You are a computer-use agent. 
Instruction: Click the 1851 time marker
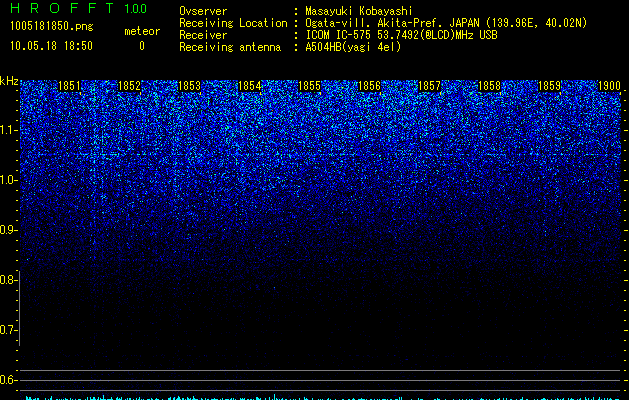(x=69, y=86)
